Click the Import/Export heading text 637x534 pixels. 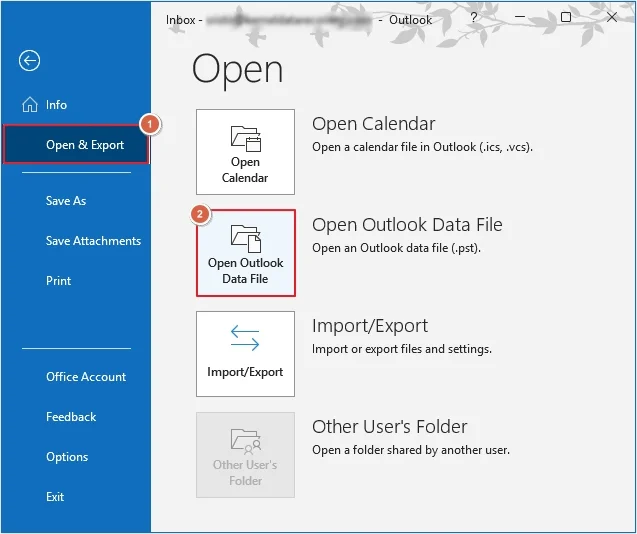(x=370, y=326)
